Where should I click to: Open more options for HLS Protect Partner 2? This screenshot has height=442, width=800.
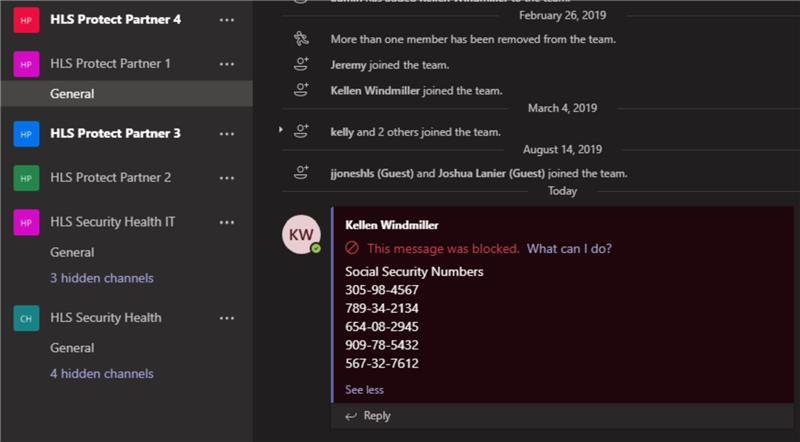pyautogui.click(x=227, y=178)
